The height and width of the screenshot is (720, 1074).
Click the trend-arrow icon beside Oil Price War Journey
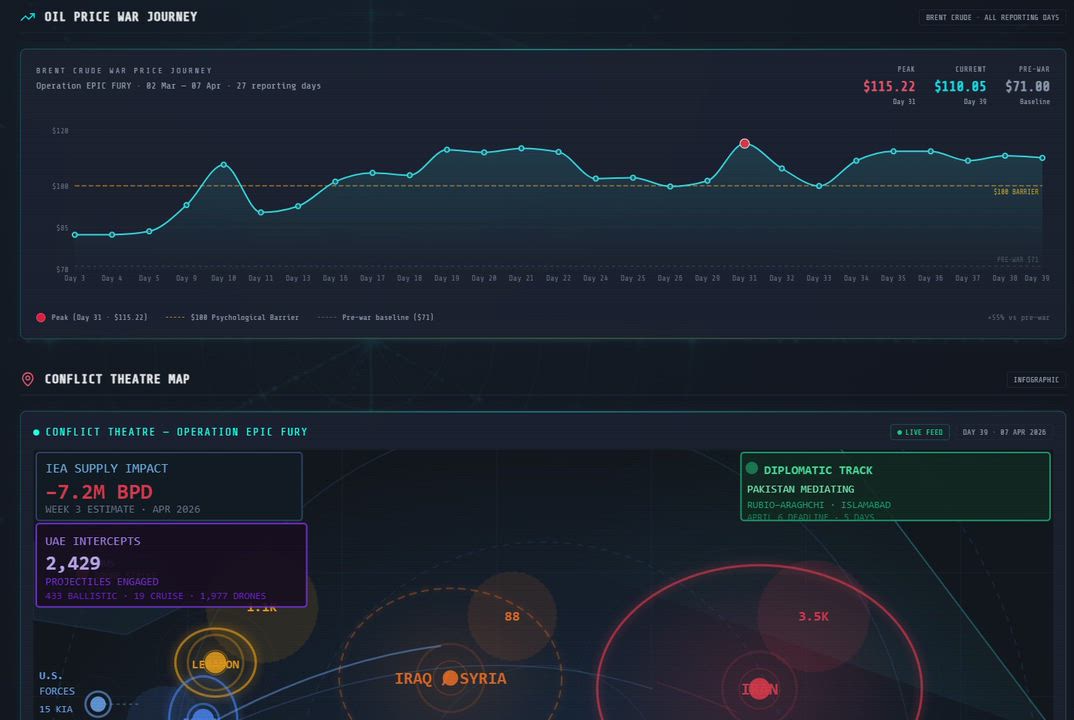pos(27,17)
